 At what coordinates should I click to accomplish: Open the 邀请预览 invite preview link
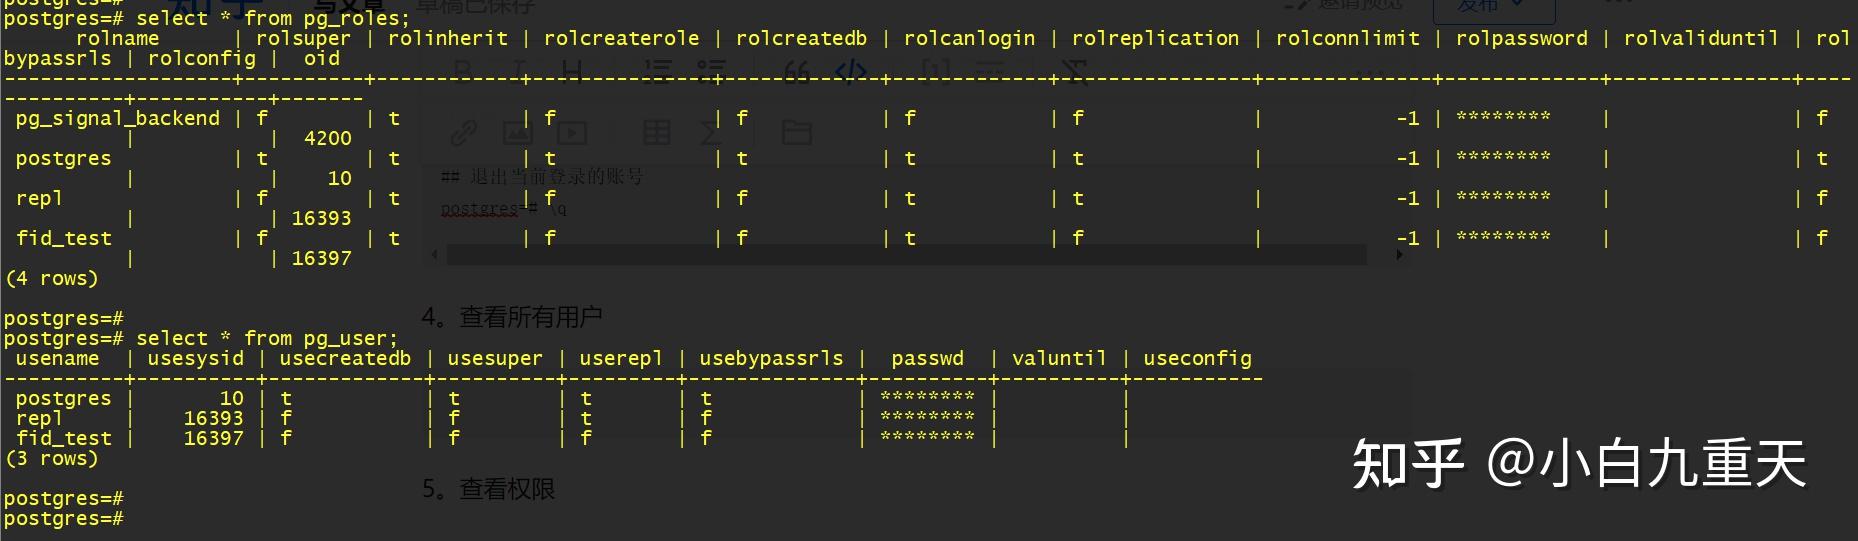tap(1345, 6)
